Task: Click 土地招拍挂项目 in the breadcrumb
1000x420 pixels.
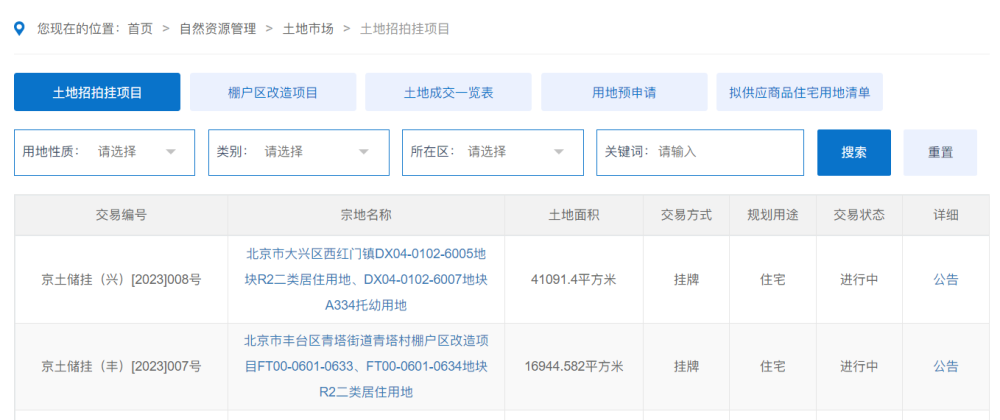Action: 405,29
